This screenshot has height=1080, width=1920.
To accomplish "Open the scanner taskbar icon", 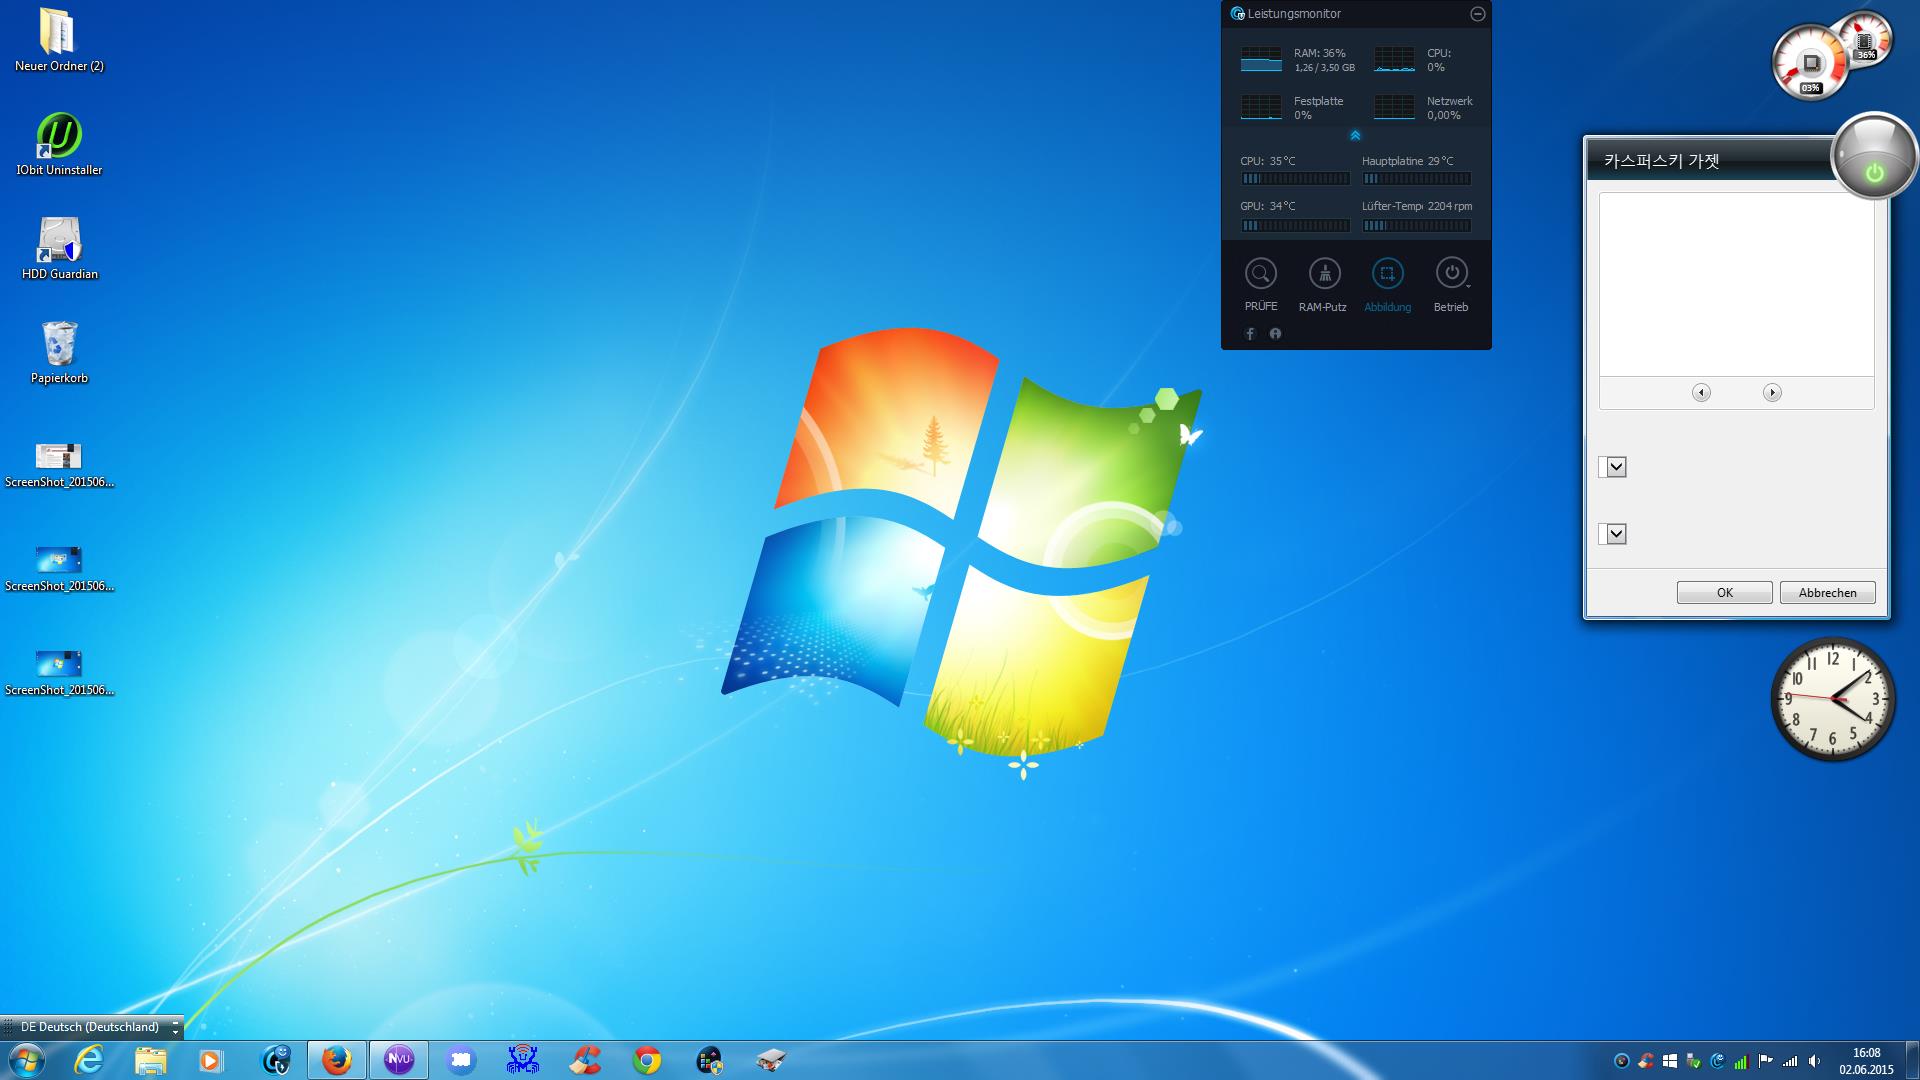I will pyautogui.click(x=771, y=1060).
